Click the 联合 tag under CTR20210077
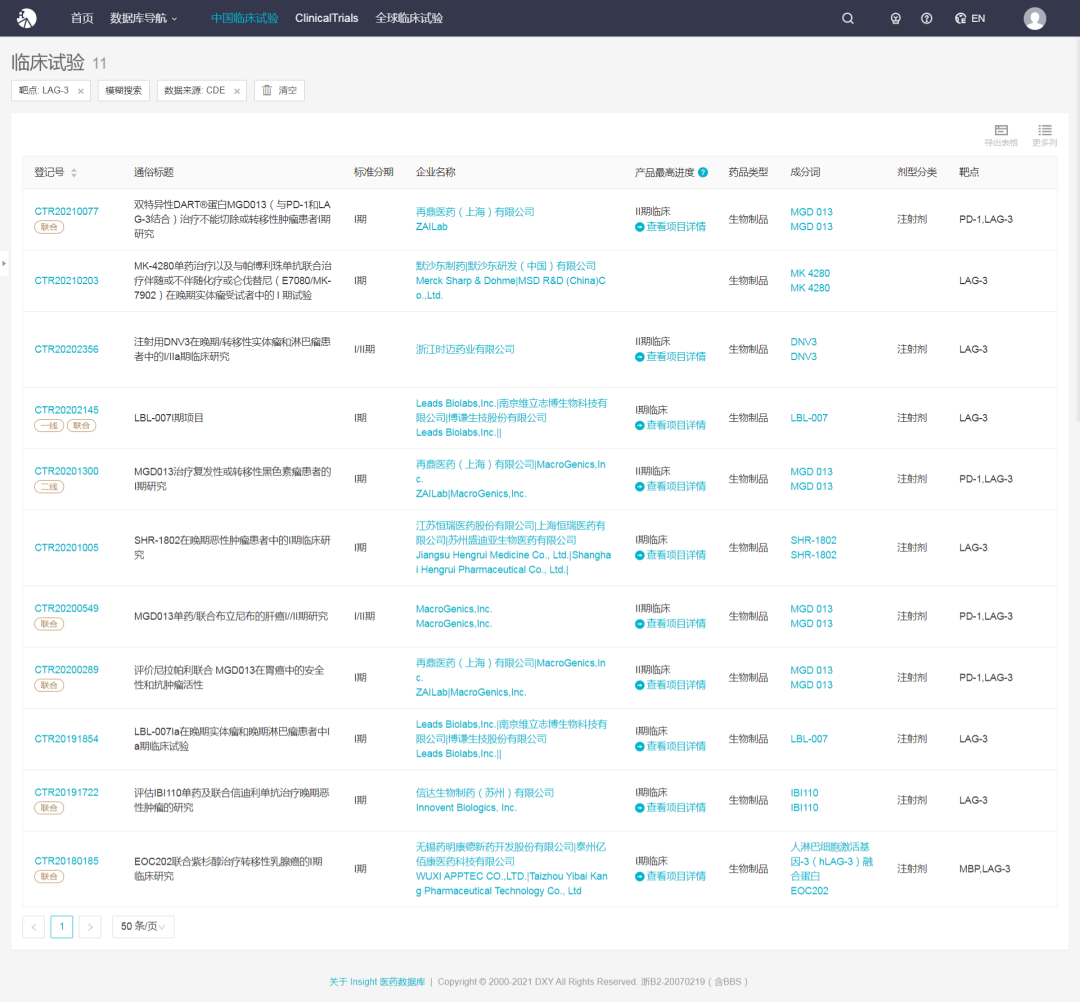This screenshot has height=1002, width=1080. tap(49, 227)
